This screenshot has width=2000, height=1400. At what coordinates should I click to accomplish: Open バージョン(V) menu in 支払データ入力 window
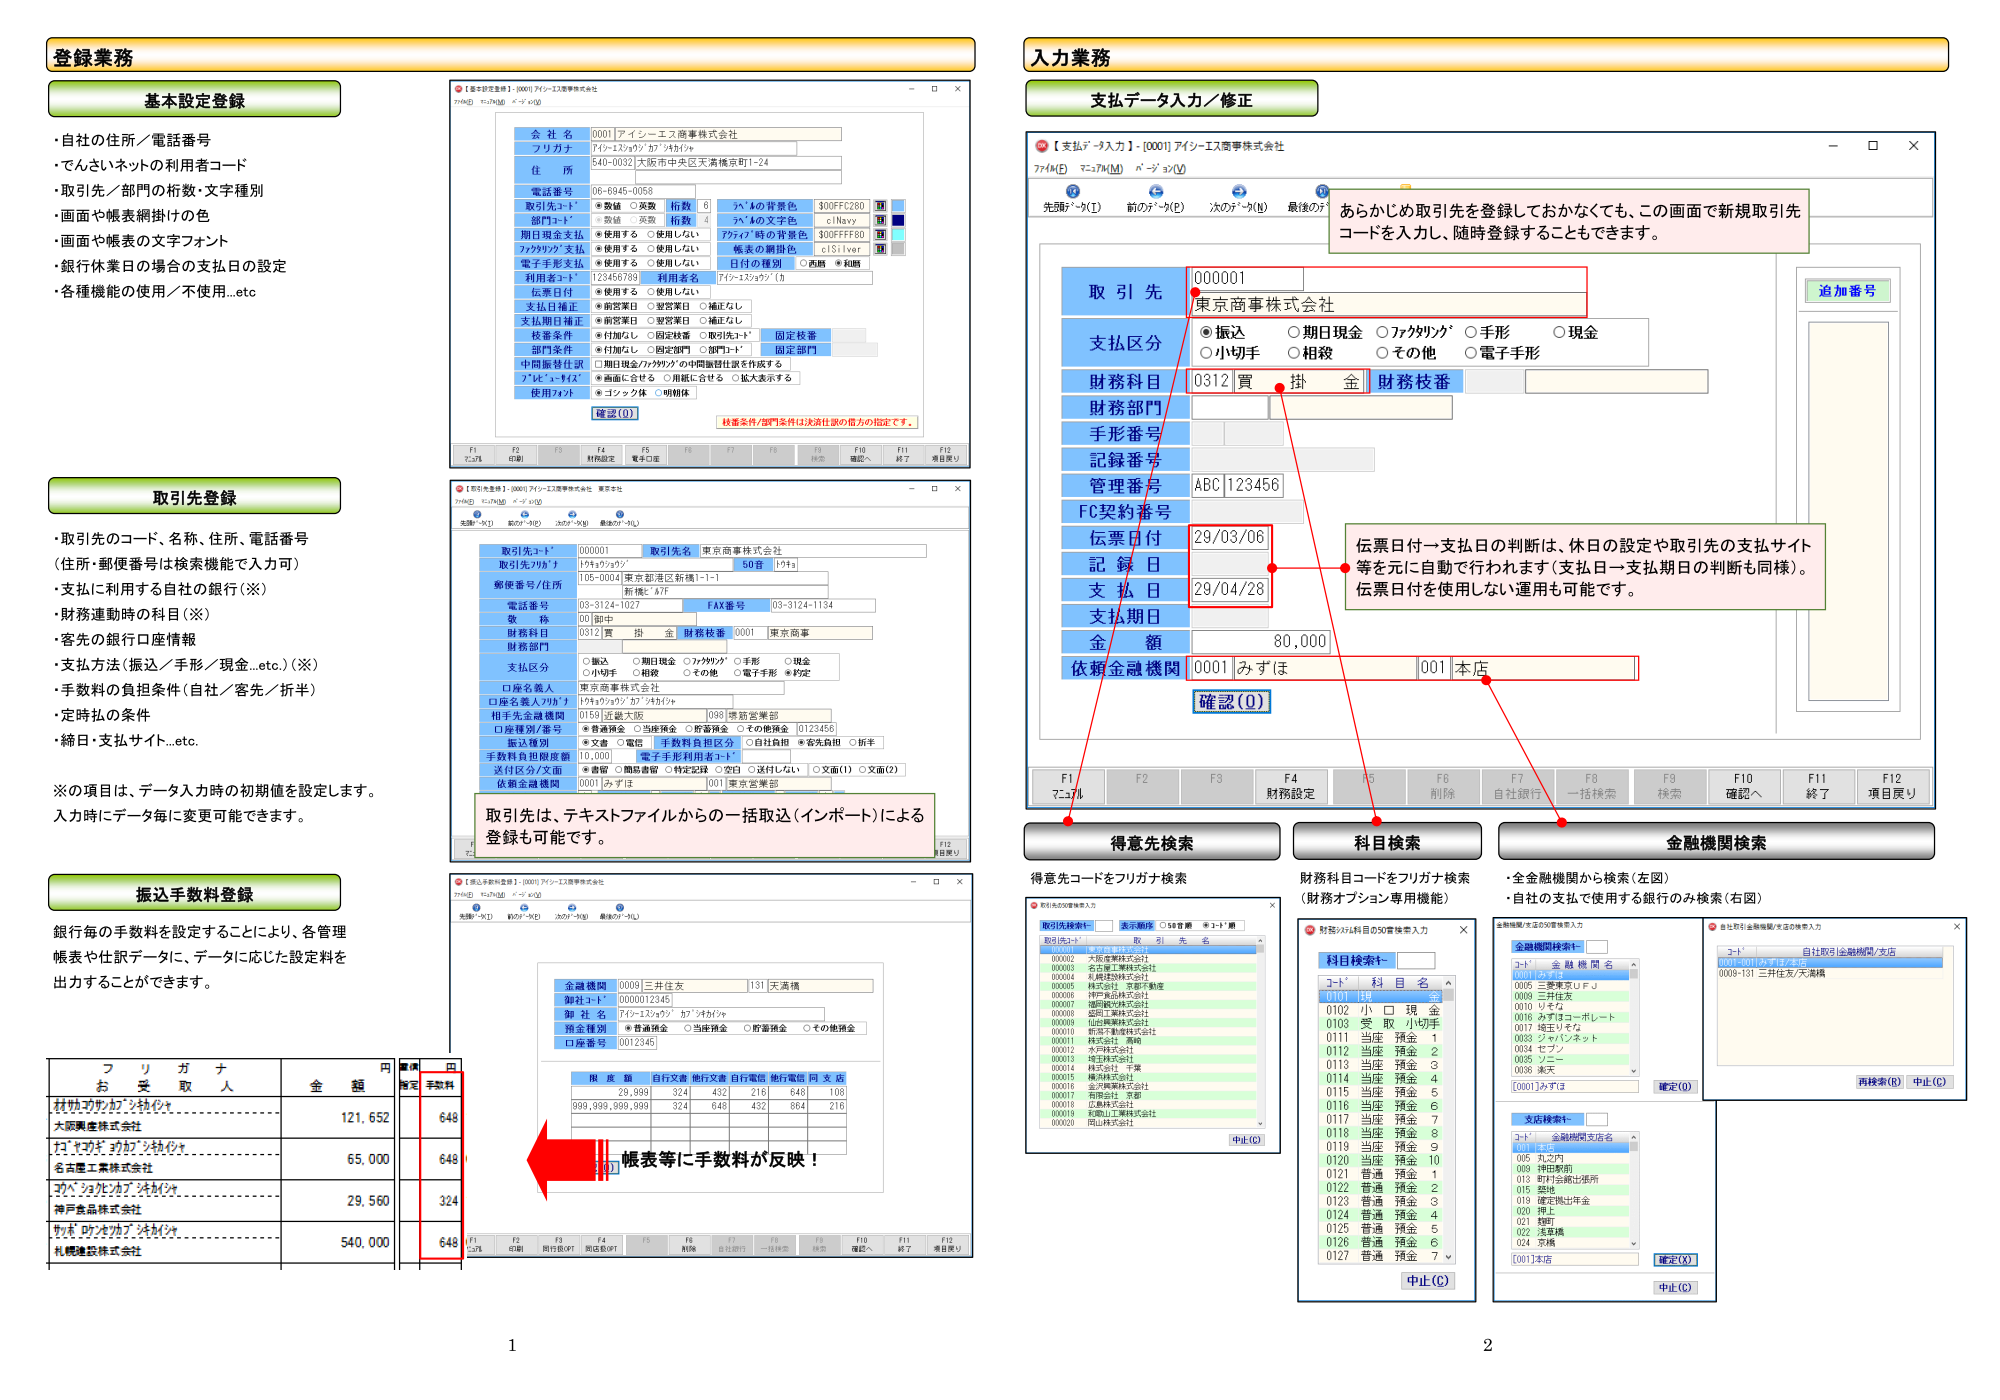[x=1160, y=169]
